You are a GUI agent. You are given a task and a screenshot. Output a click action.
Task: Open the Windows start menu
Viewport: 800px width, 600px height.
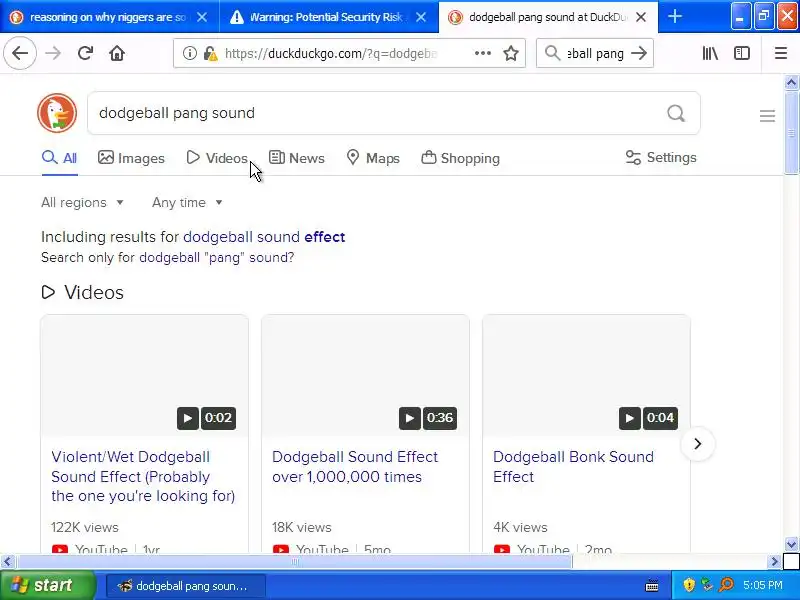point(47,585)
